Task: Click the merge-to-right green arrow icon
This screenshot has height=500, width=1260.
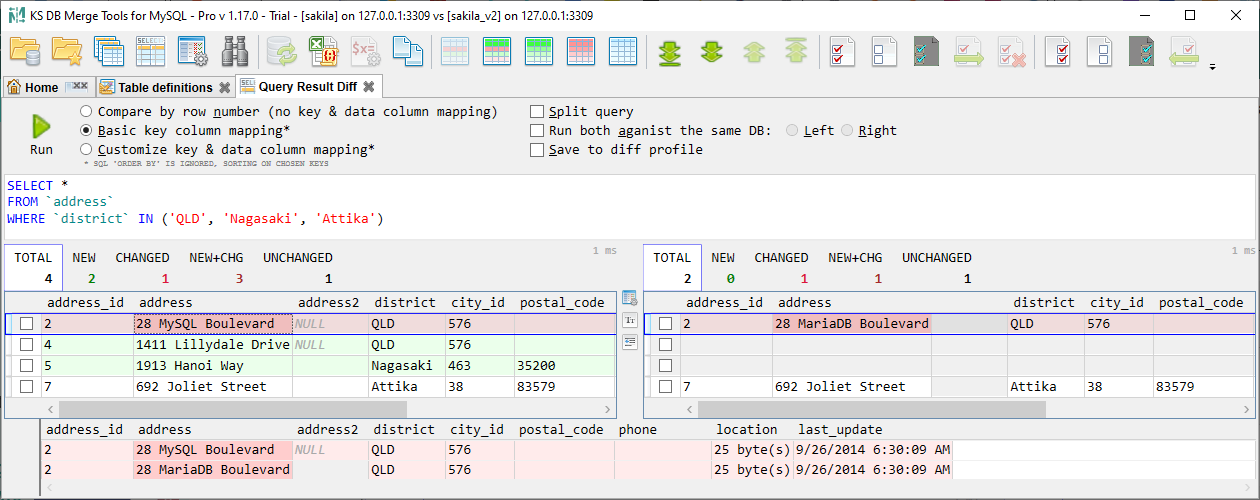Action: [x=969, y=50]
